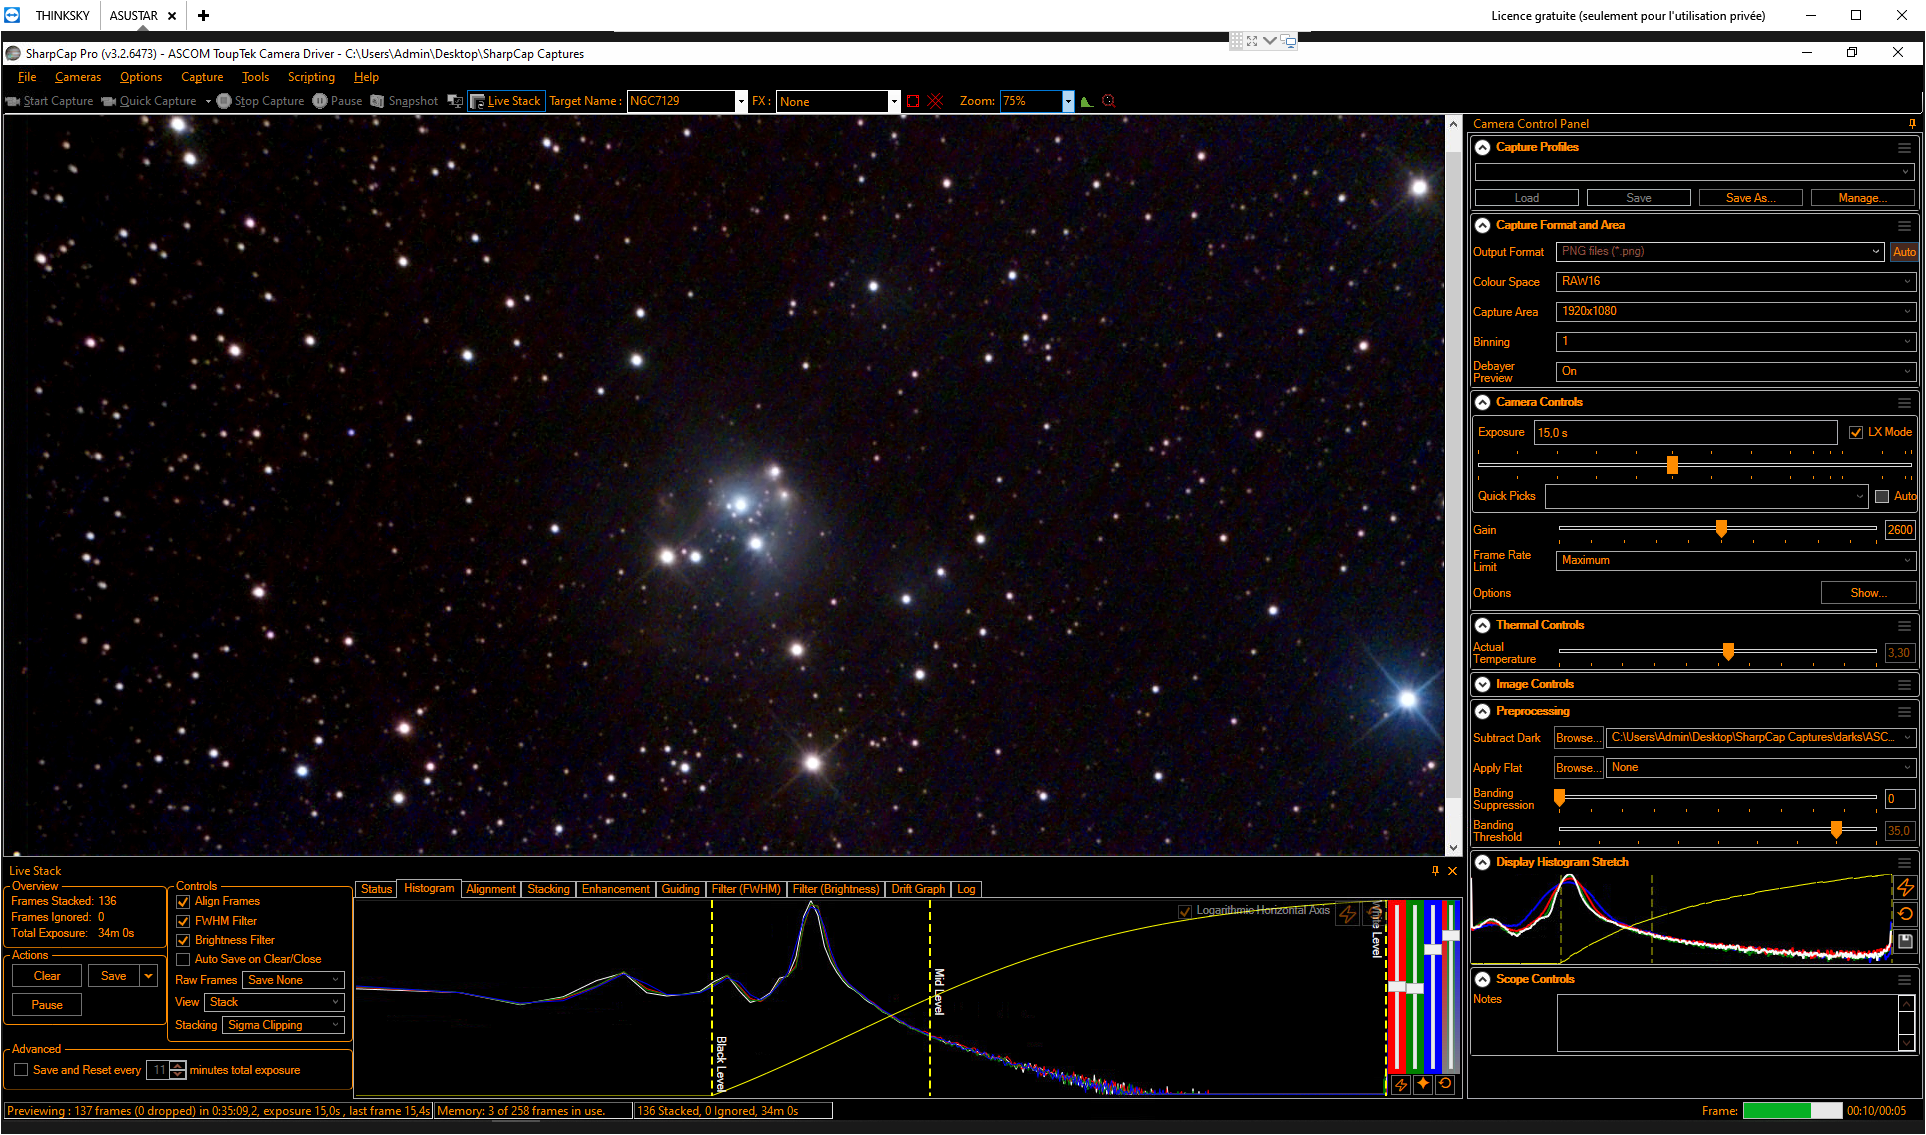Viewport: 1926px width, 1135px height.
Task: Click the Clear button in Live Stack Actions
Action: point(47,976)
